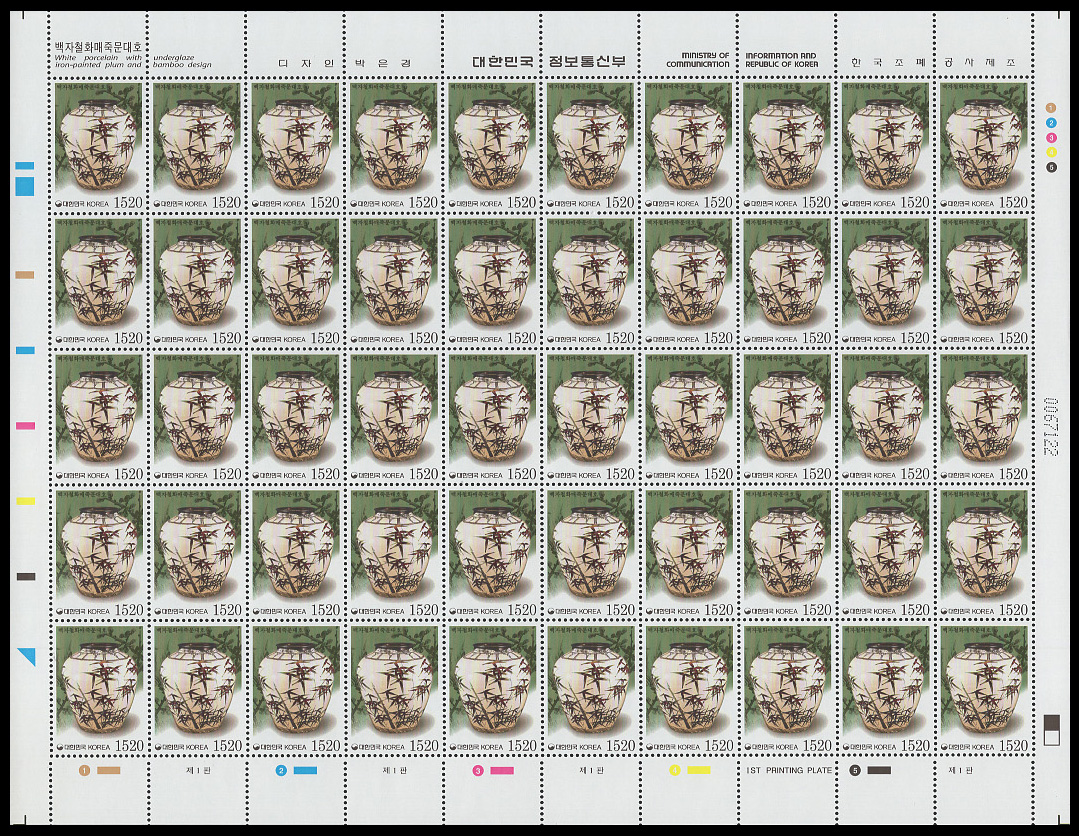Click the black registration square at bottom right
This screenshot has height=836, width=1079.
click(1051, 722)
